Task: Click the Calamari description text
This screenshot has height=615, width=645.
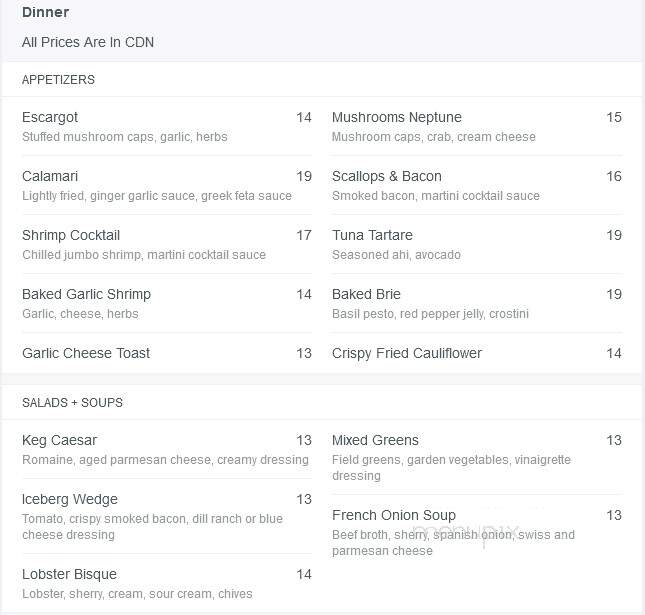Action: pyautogui.click(x=157, y=196)
